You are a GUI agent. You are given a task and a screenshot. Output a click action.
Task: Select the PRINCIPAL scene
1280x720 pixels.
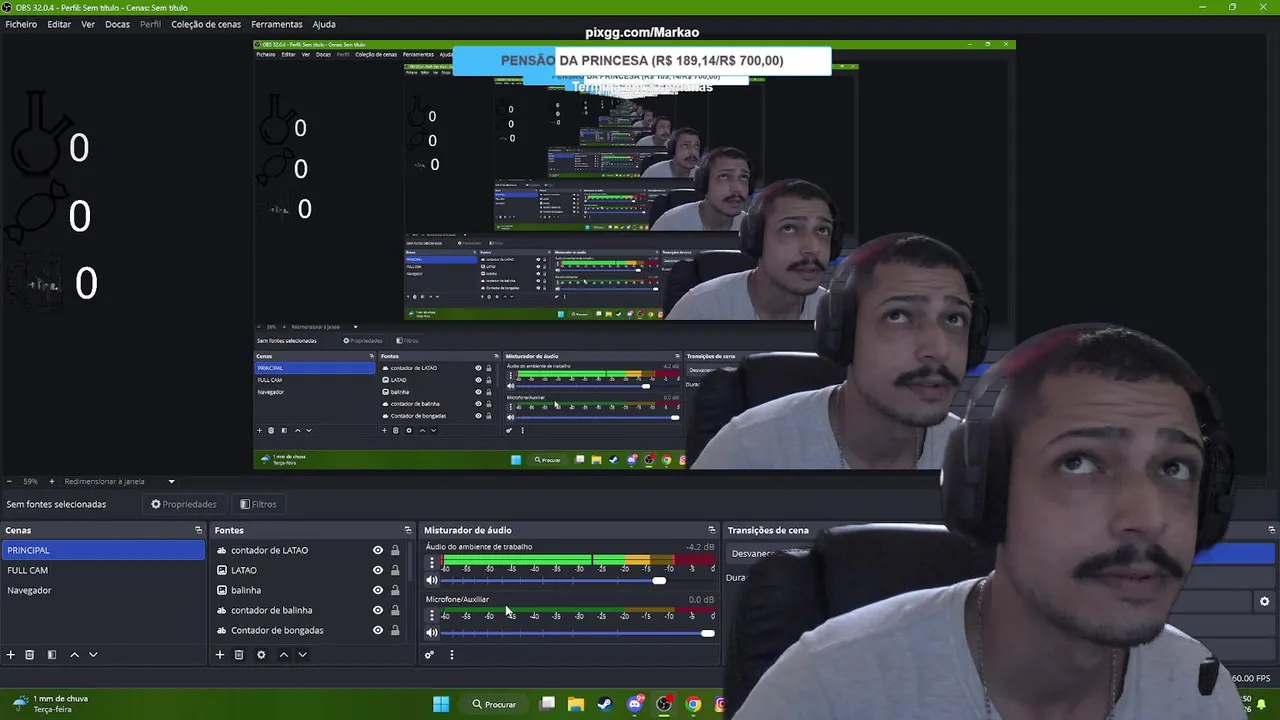102,550
